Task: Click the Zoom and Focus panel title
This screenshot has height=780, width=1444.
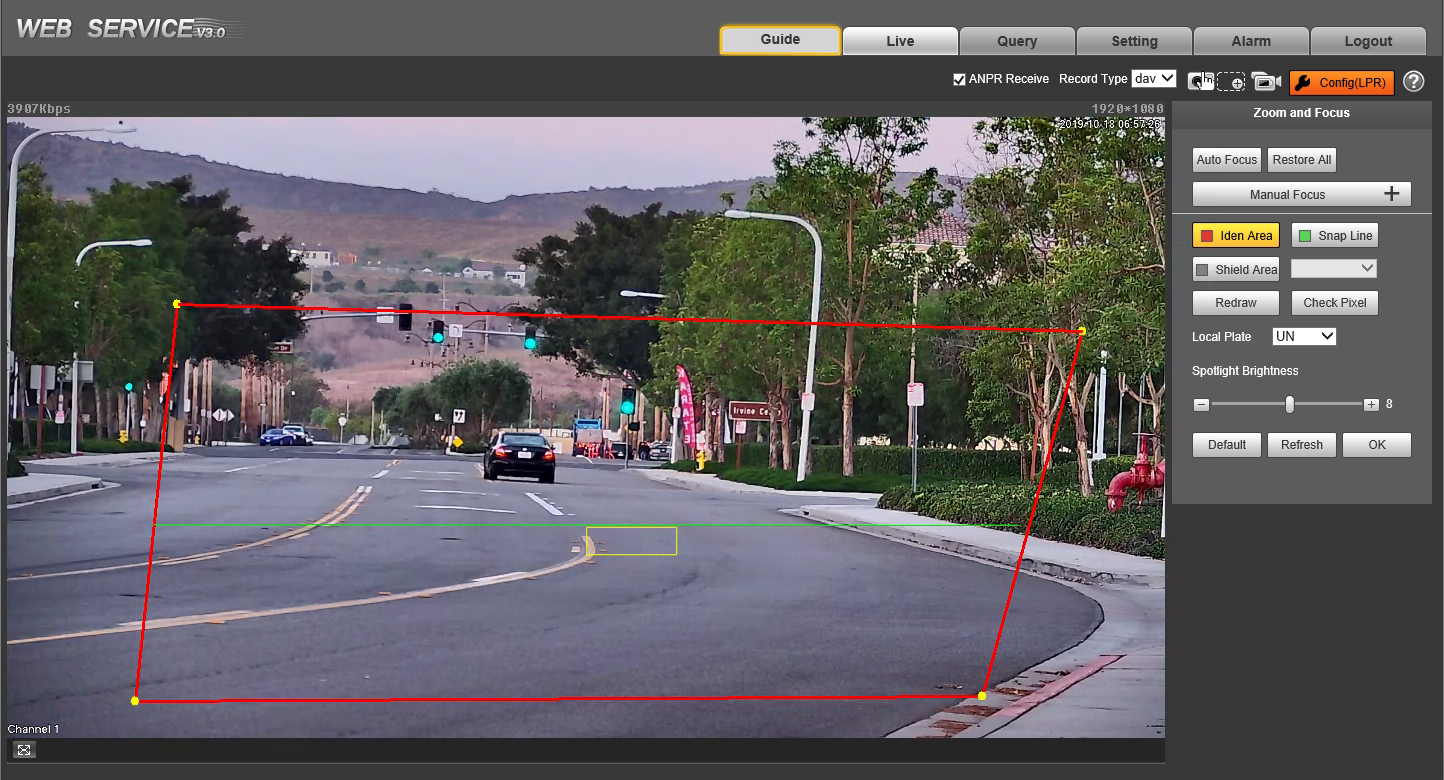Action: 1301,113
